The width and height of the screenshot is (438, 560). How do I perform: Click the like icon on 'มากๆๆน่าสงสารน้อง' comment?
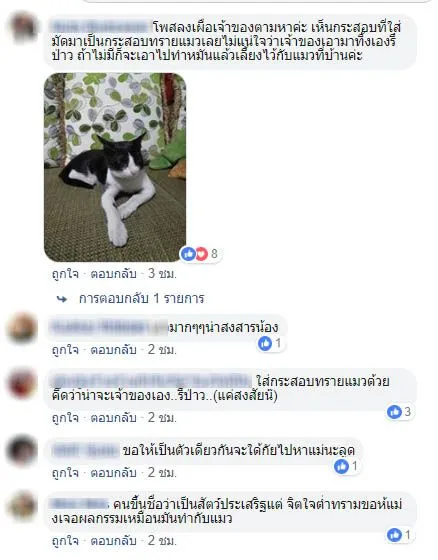265,344
